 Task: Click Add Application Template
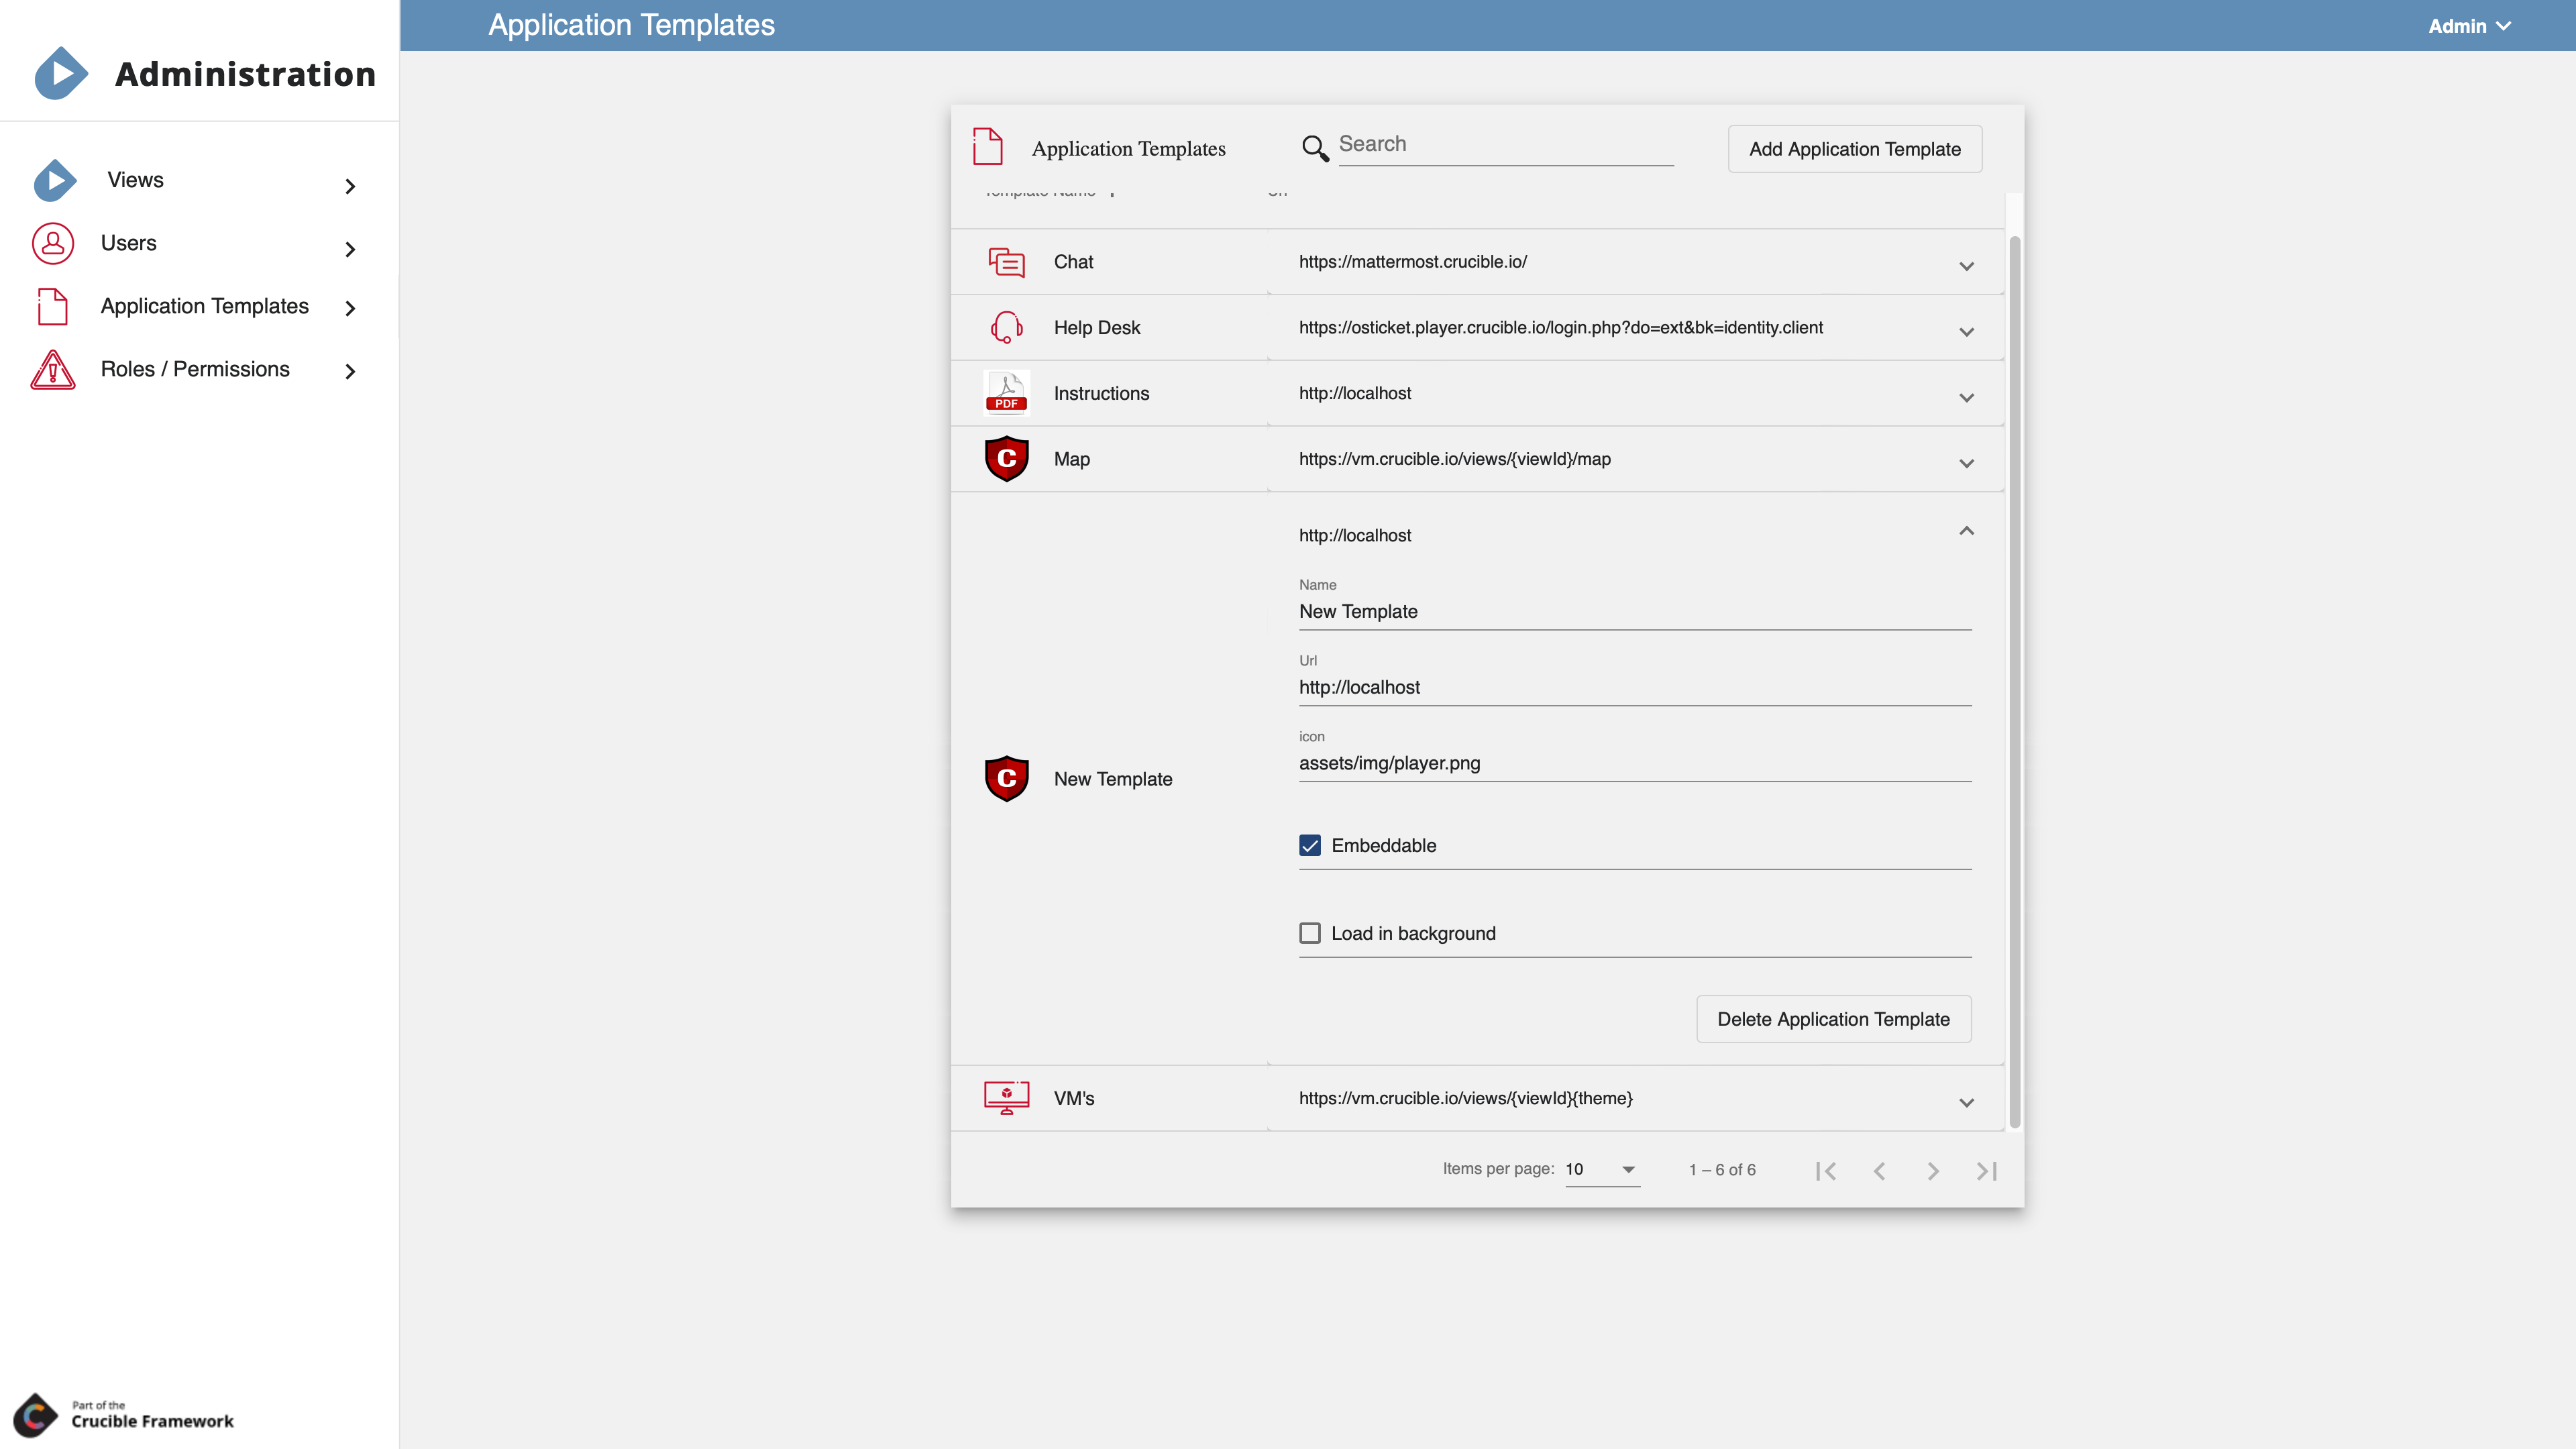pyautogui.click(x=1854, y=148)
